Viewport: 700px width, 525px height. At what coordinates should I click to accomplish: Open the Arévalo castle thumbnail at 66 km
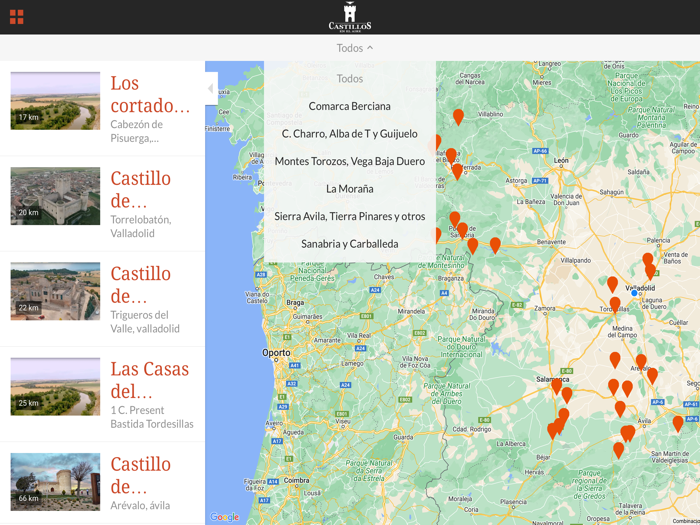(55, 482)
